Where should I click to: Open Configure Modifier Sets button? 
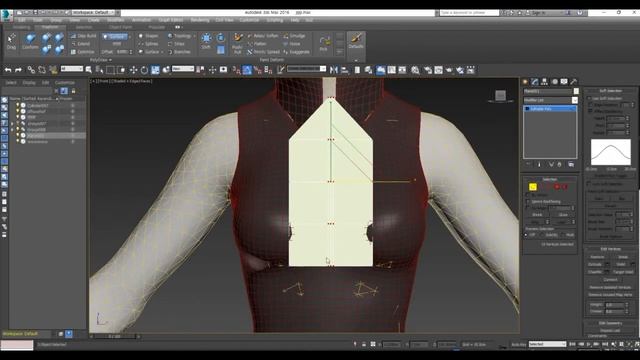[x=571, y=164]
